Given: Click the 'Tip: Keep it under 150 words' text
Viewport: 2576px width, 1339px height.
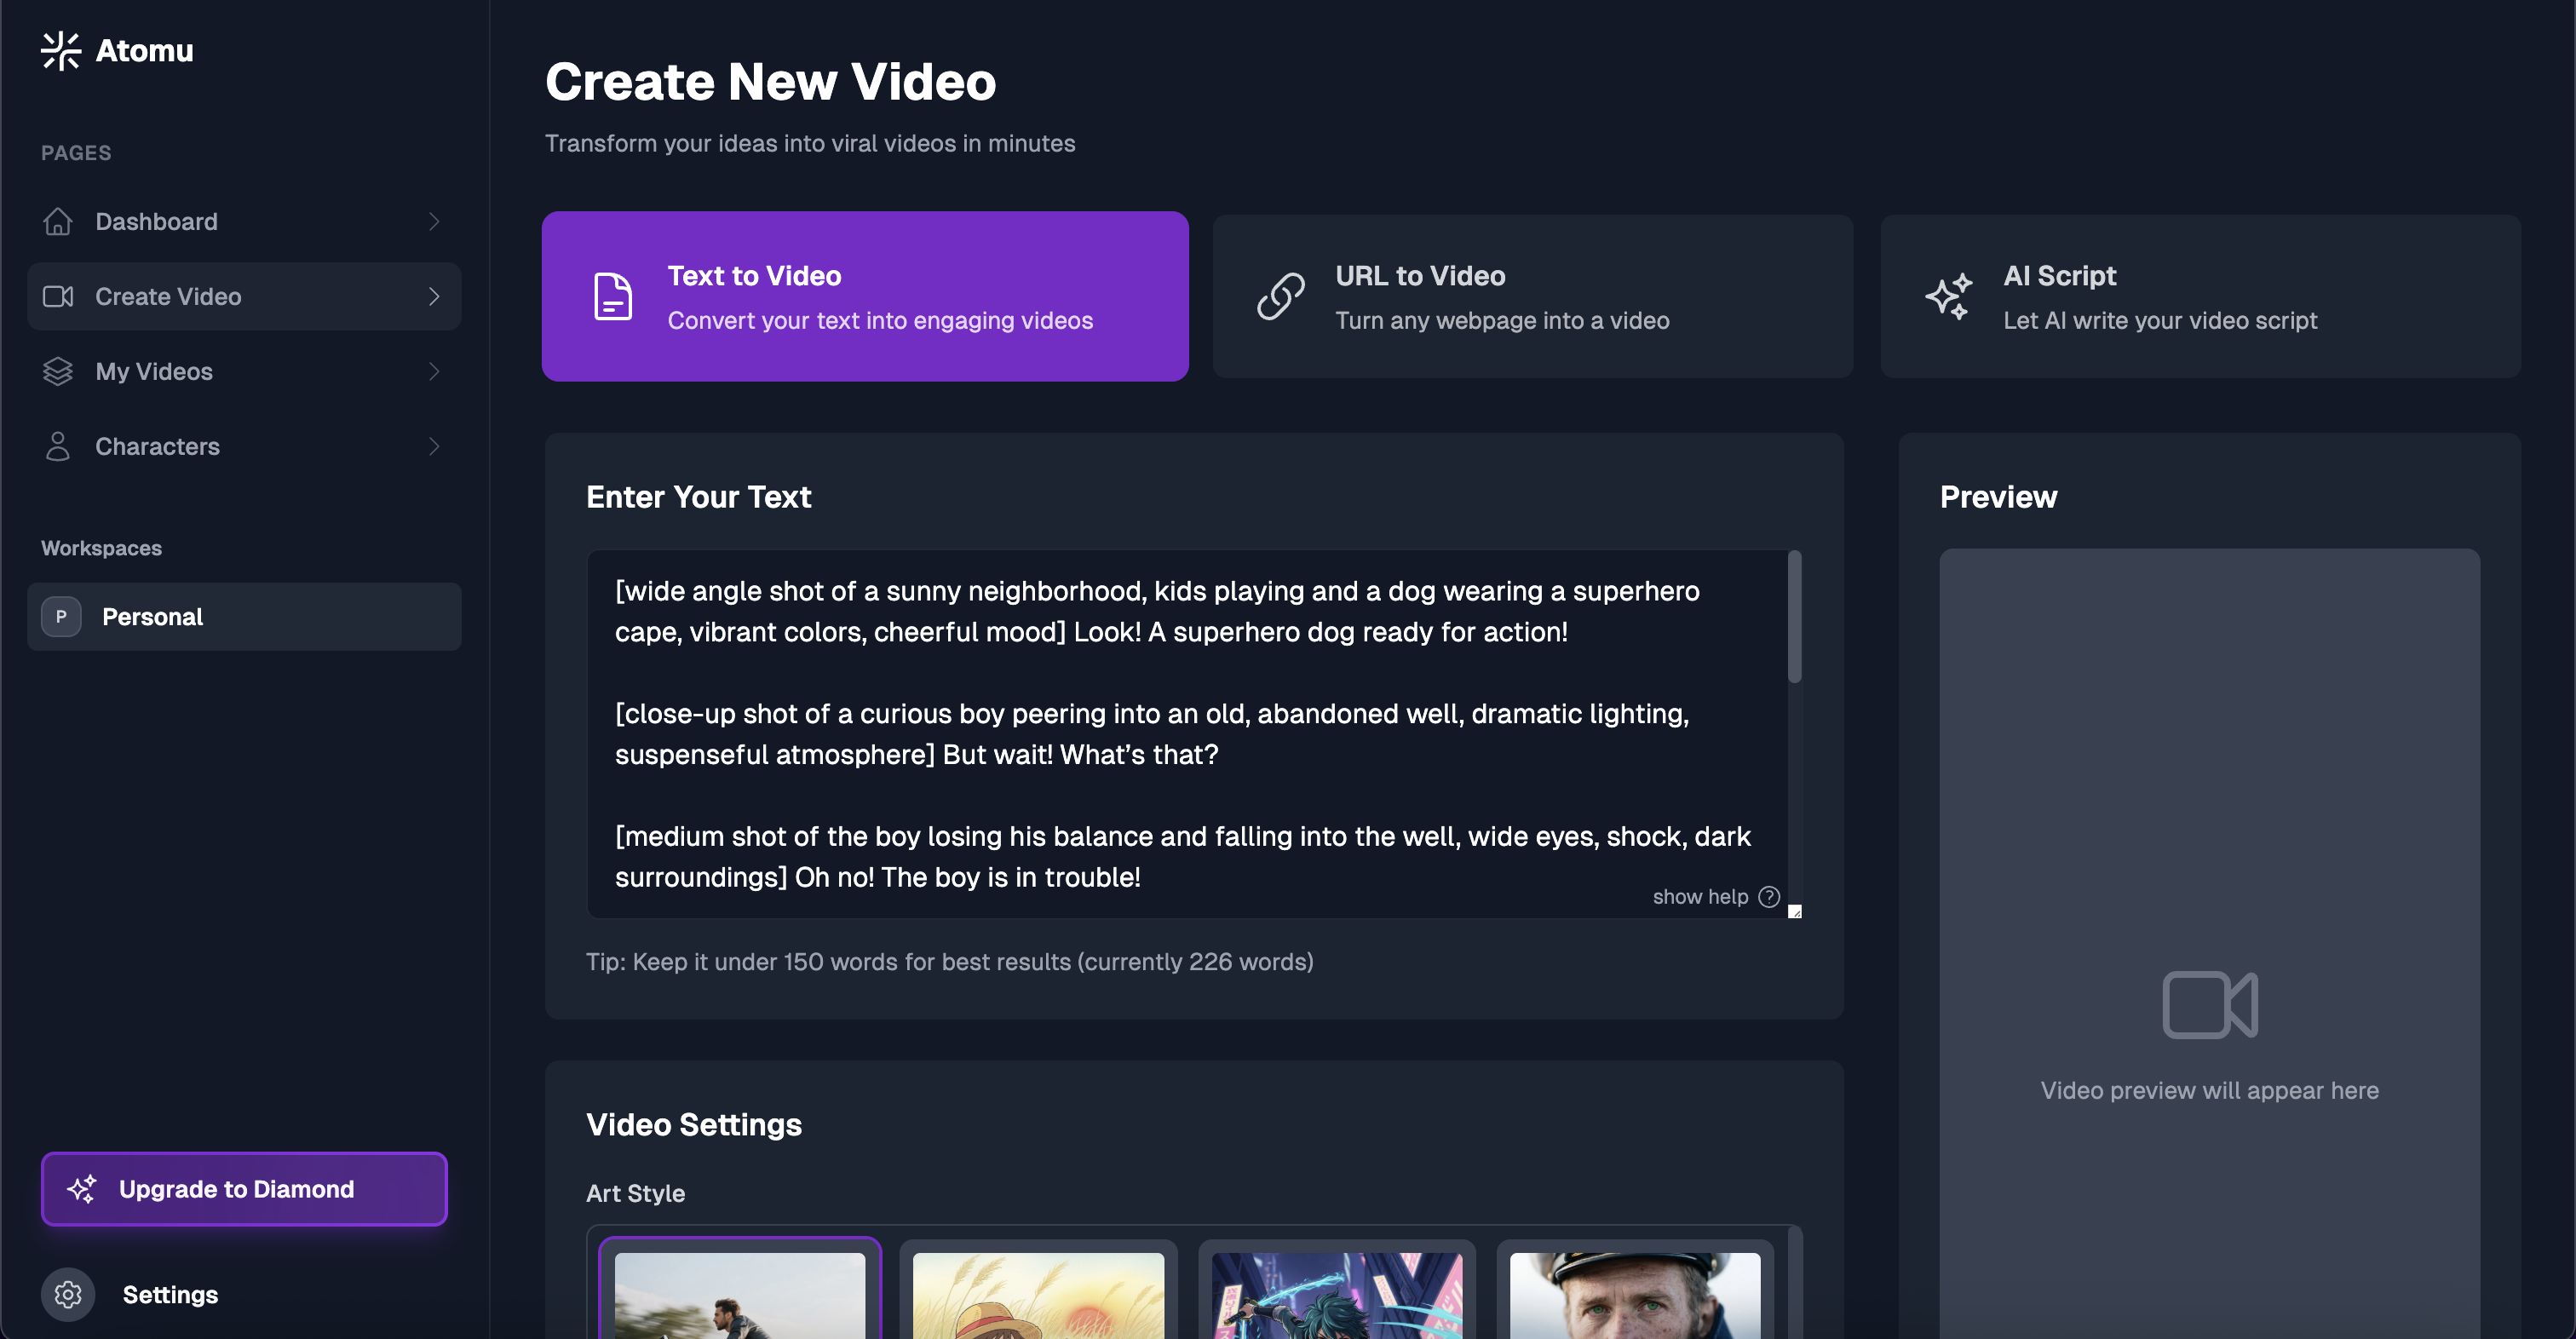Looking at the screenshot, I should pos(950,961).
